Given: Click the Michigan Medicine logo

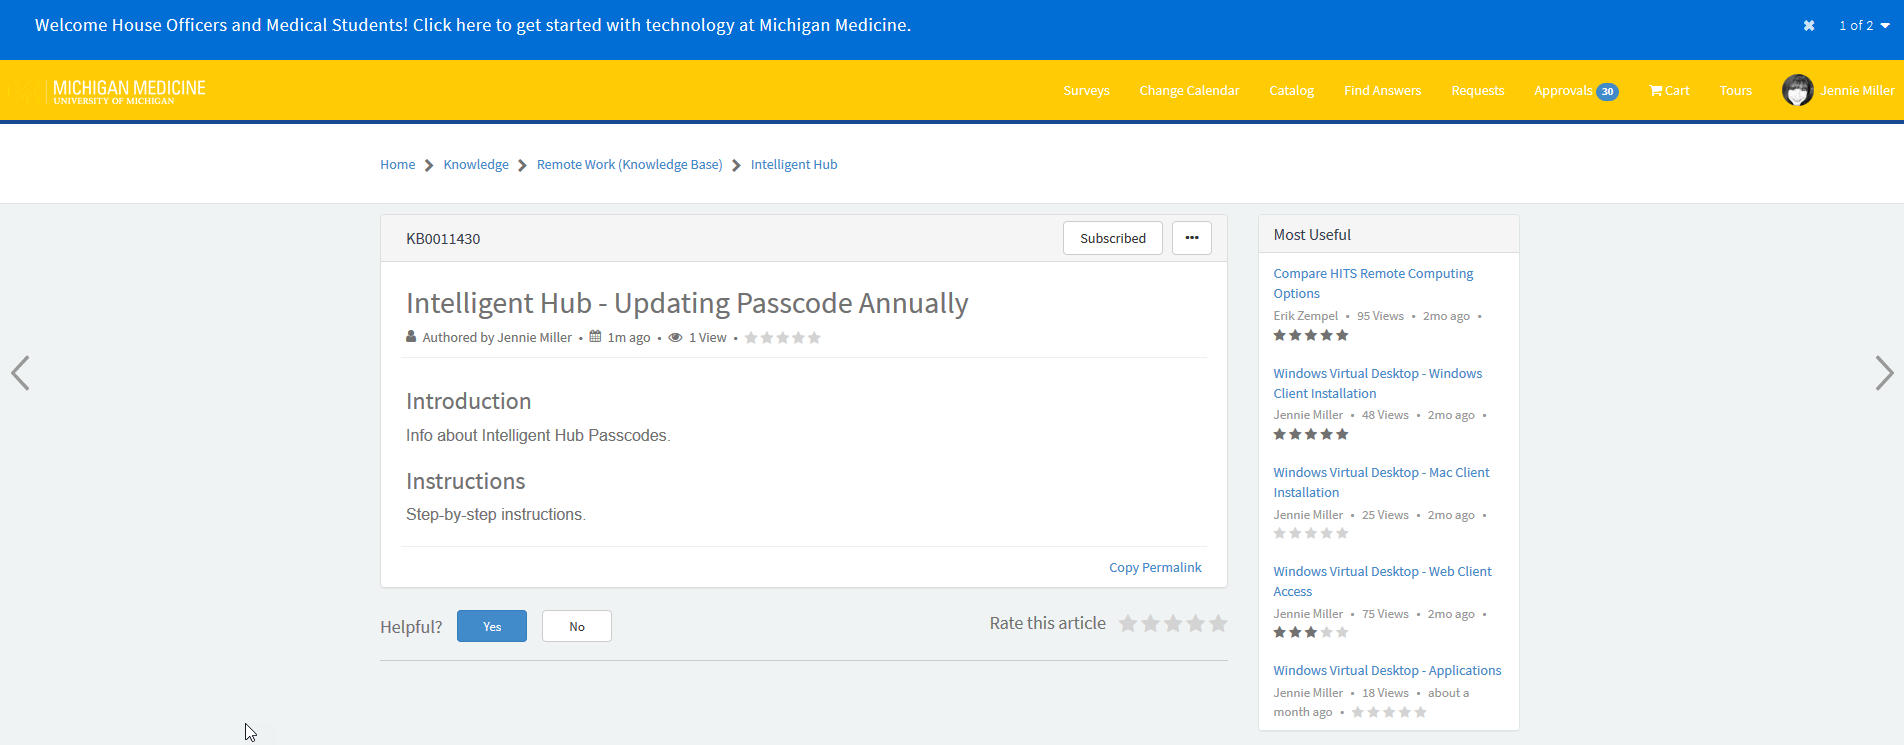Looking at the screenshot, I should point(128,91).
